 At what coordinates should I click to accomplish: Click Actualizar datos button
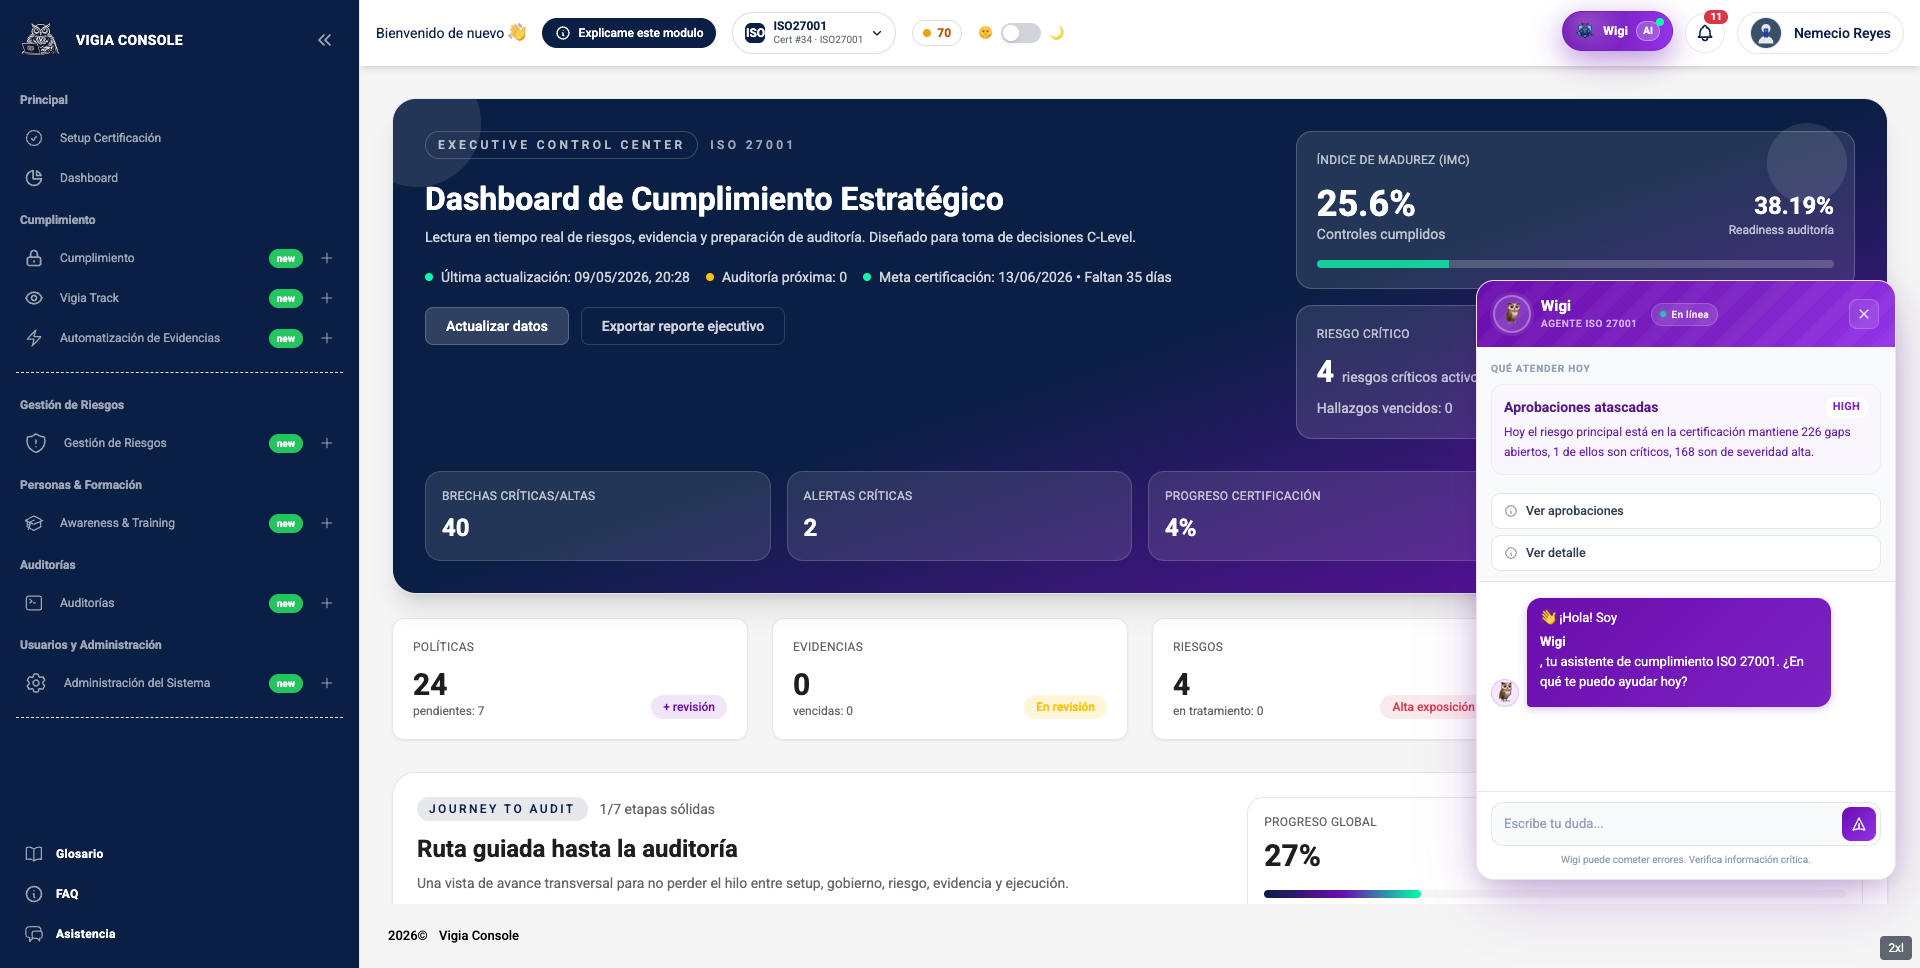(x=497, y=326)
